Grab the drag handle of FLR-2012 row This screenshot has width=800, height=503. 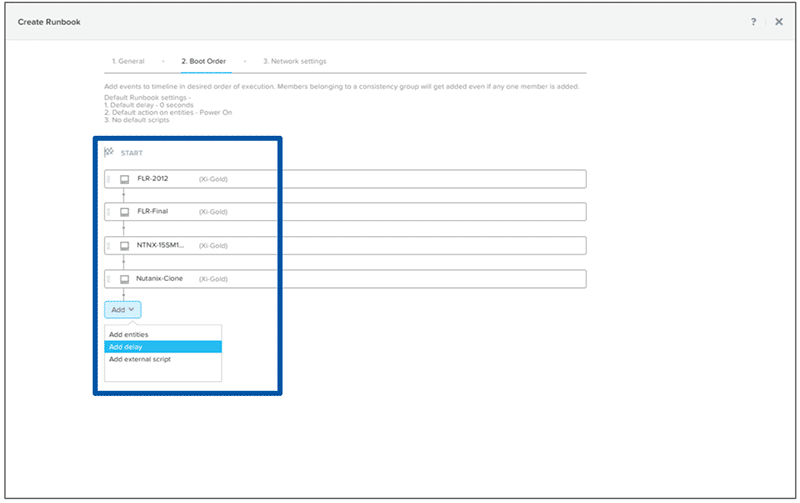pos(109,179)
